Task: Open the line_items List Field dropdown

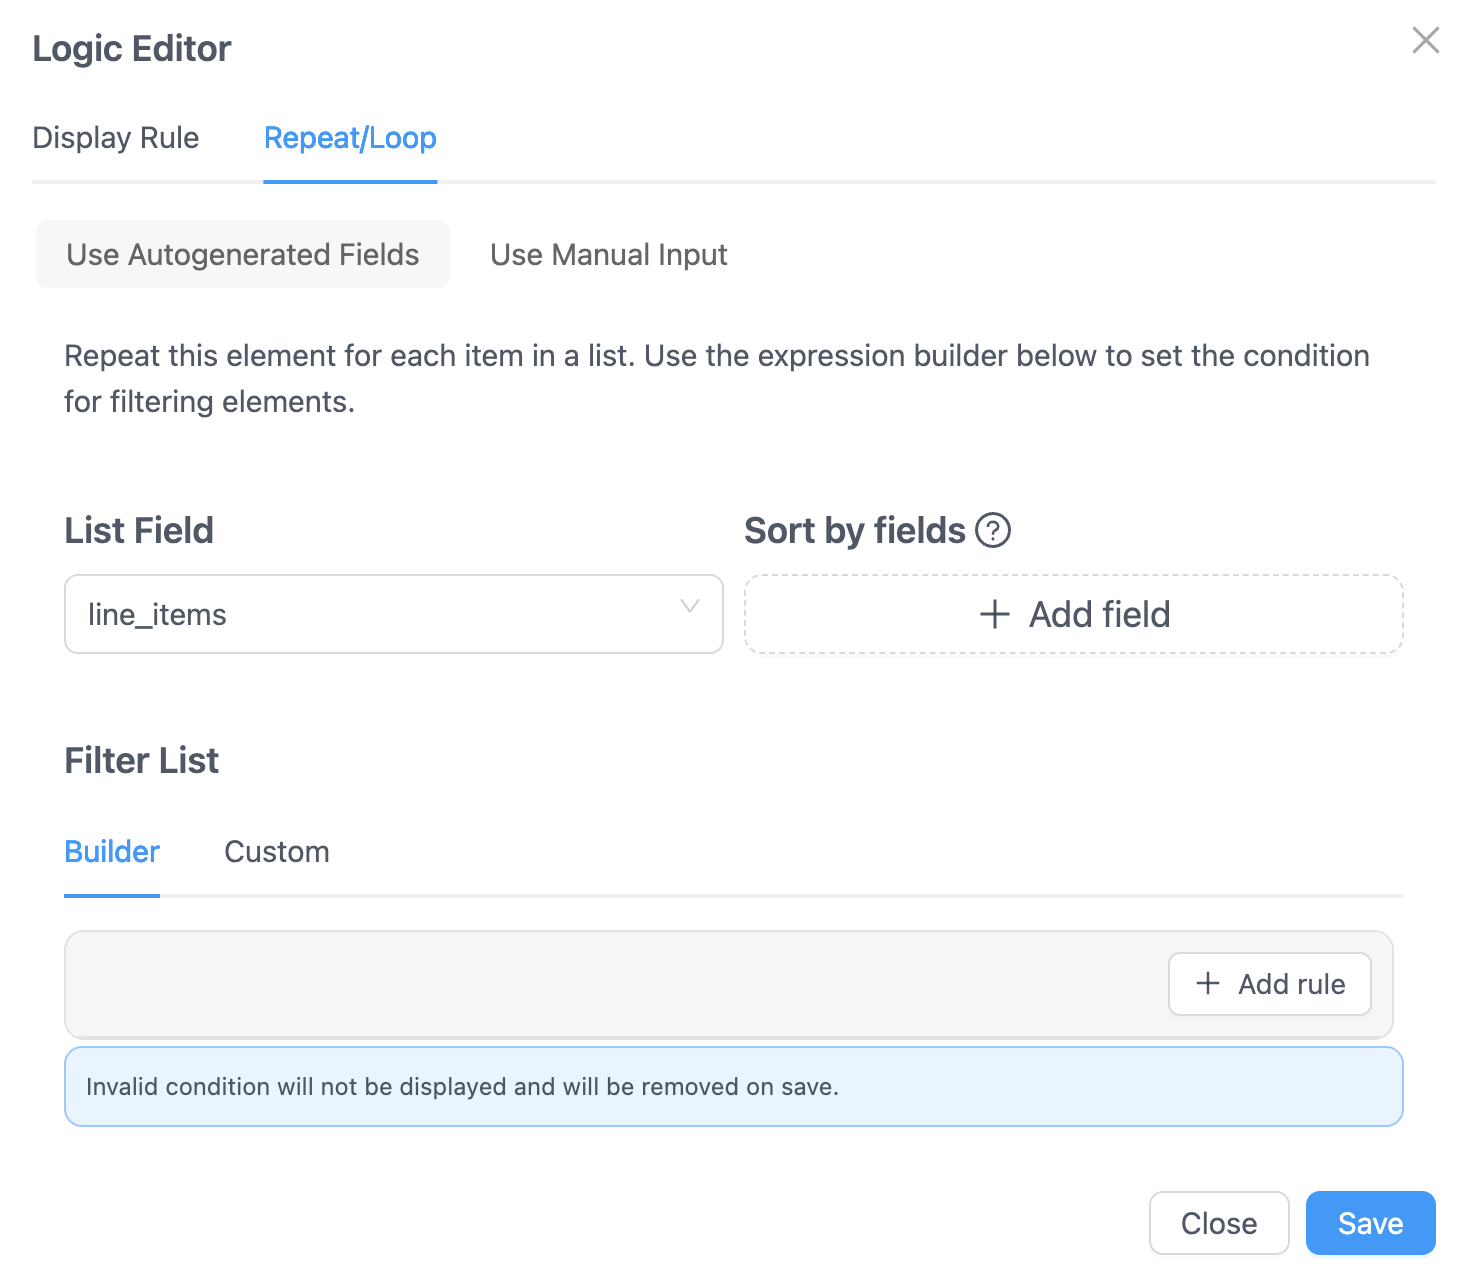Action: 380,614
